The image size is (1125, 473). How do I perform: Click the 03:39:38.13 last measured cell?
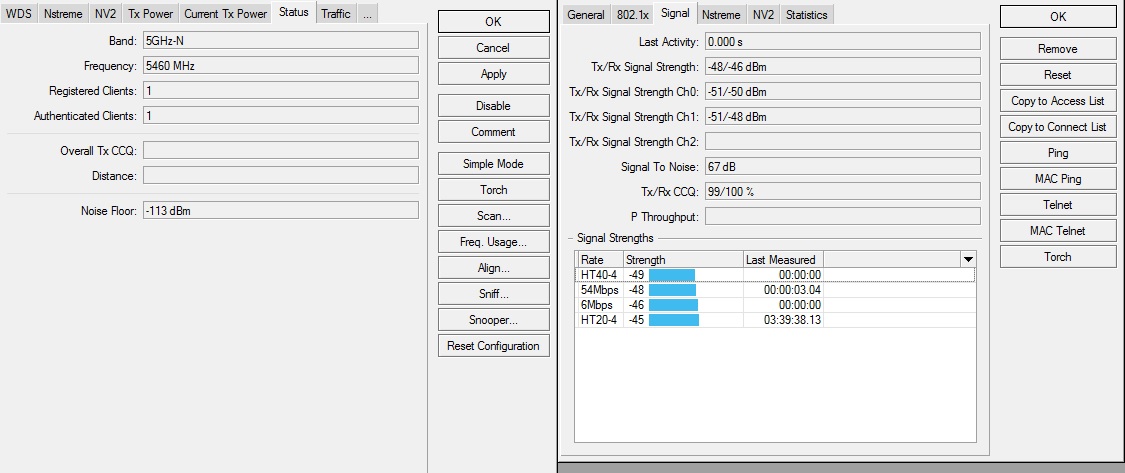coord(783,320)
